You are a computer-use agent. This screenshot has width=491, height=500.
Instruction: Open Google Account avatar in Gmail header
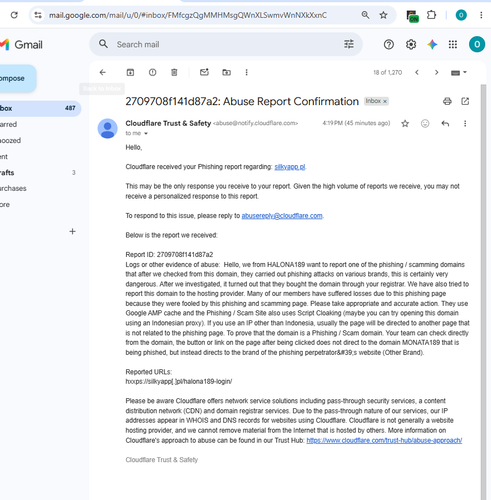pyautogui.click(x=477, y=44)
